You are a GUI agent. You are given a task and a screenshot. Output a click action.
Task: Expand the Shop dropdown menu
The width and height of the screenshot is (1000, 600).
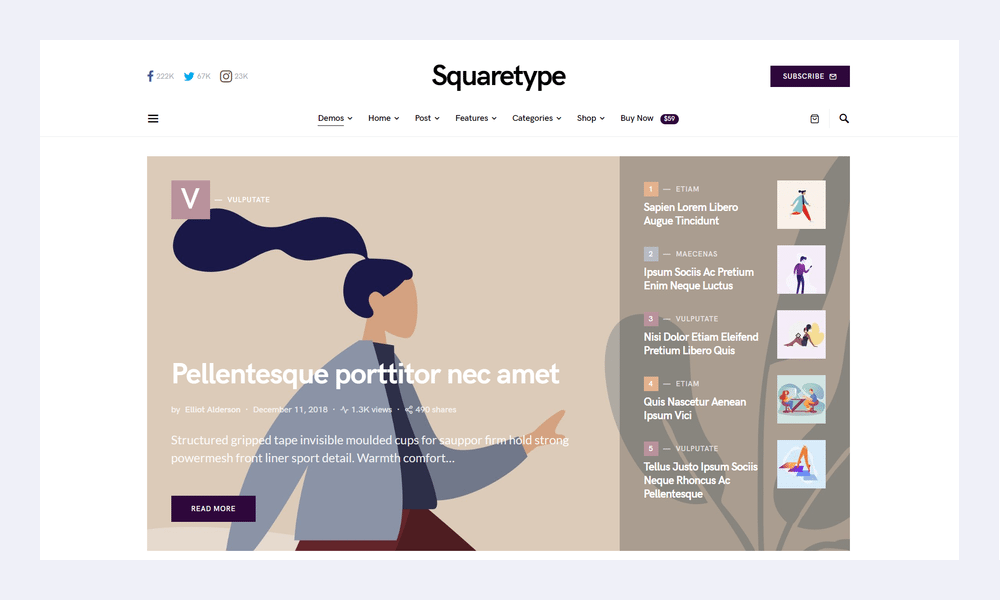(591, 119)
